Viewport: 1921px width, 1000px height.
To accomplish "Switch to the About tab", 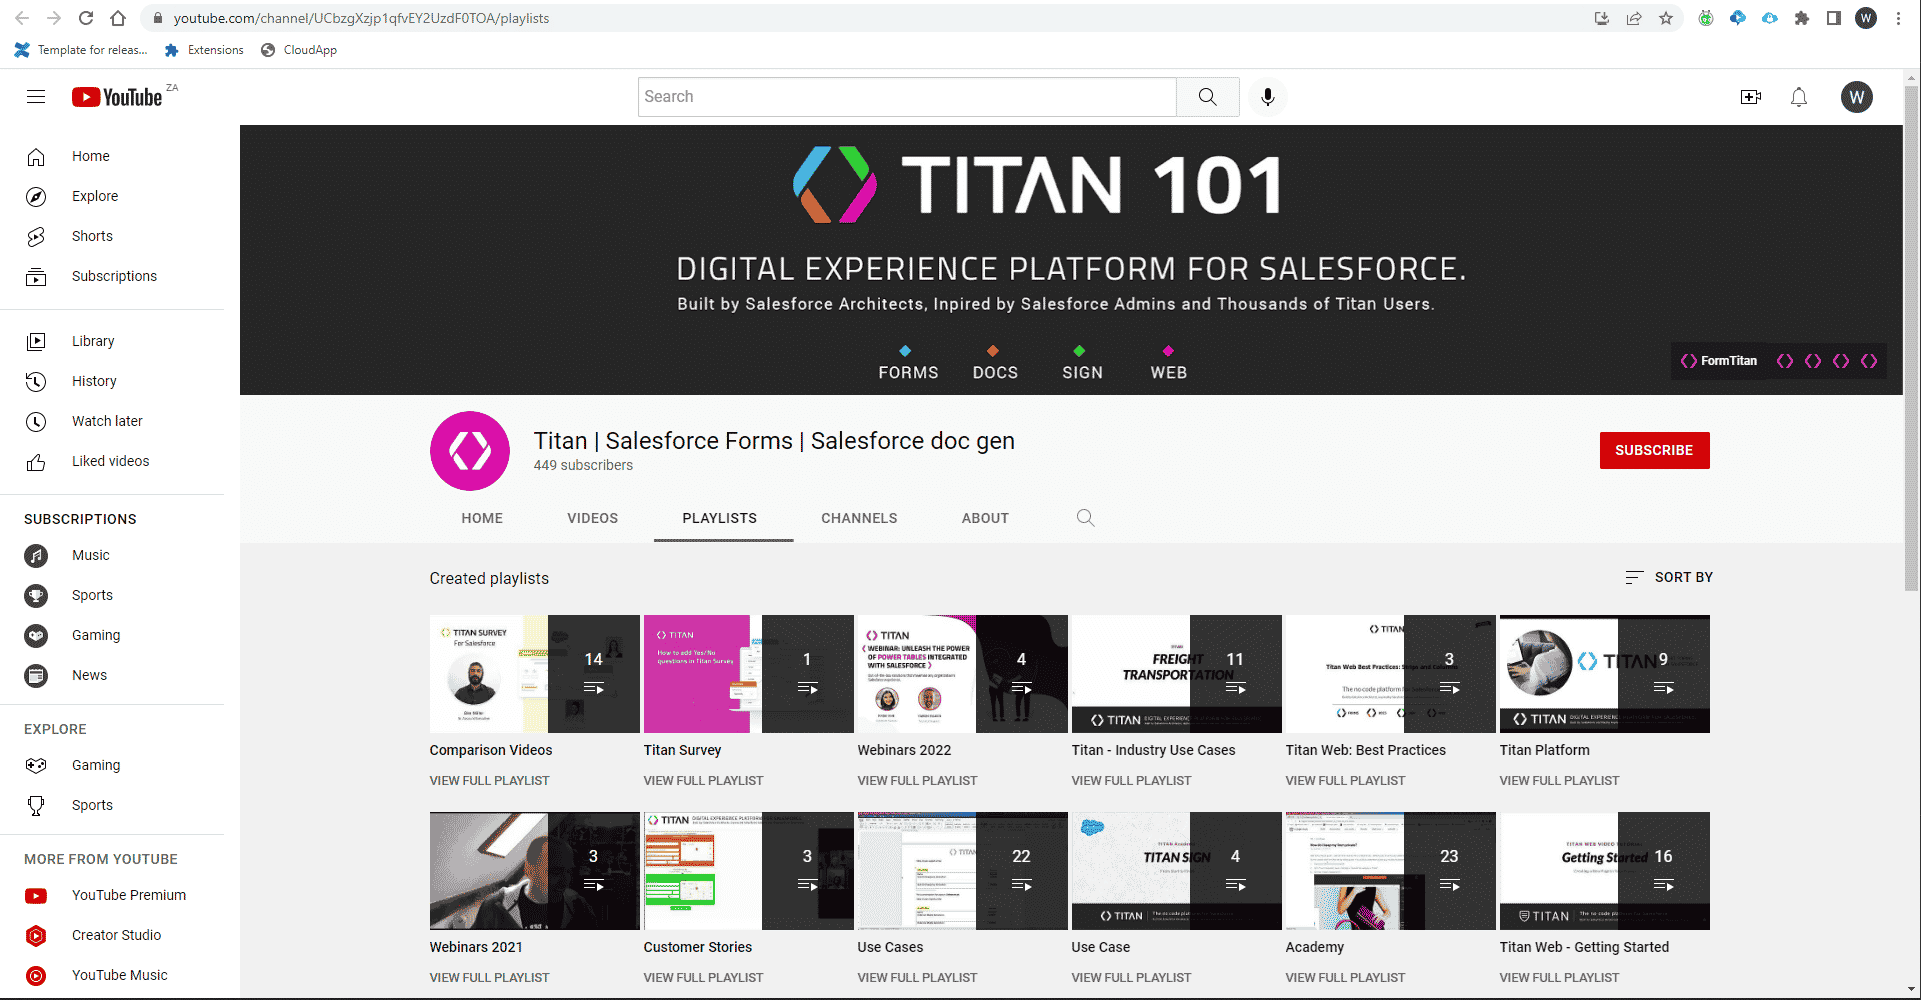I will 985,518.
